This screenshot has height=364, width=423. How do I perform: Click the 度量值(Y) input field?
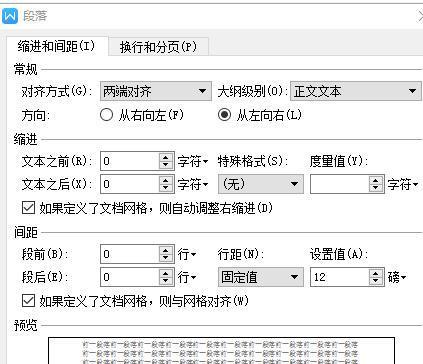click(x=339, y=184)
